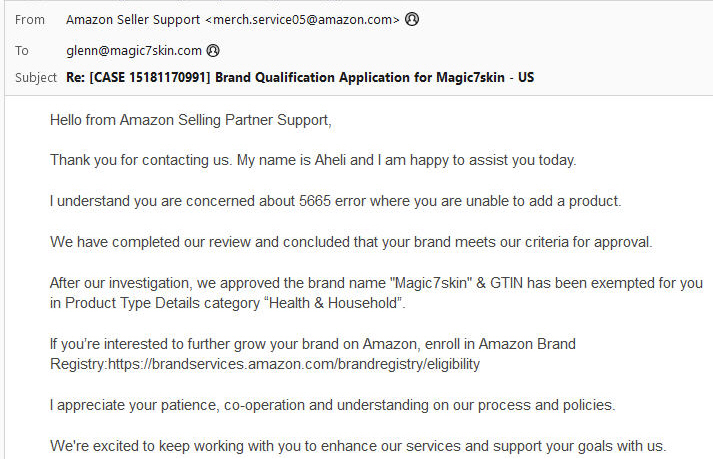Click the contact icon beside the sender address
Viewport: 713px width, 459px height.
pyautogui.click(x=412, y=19)
